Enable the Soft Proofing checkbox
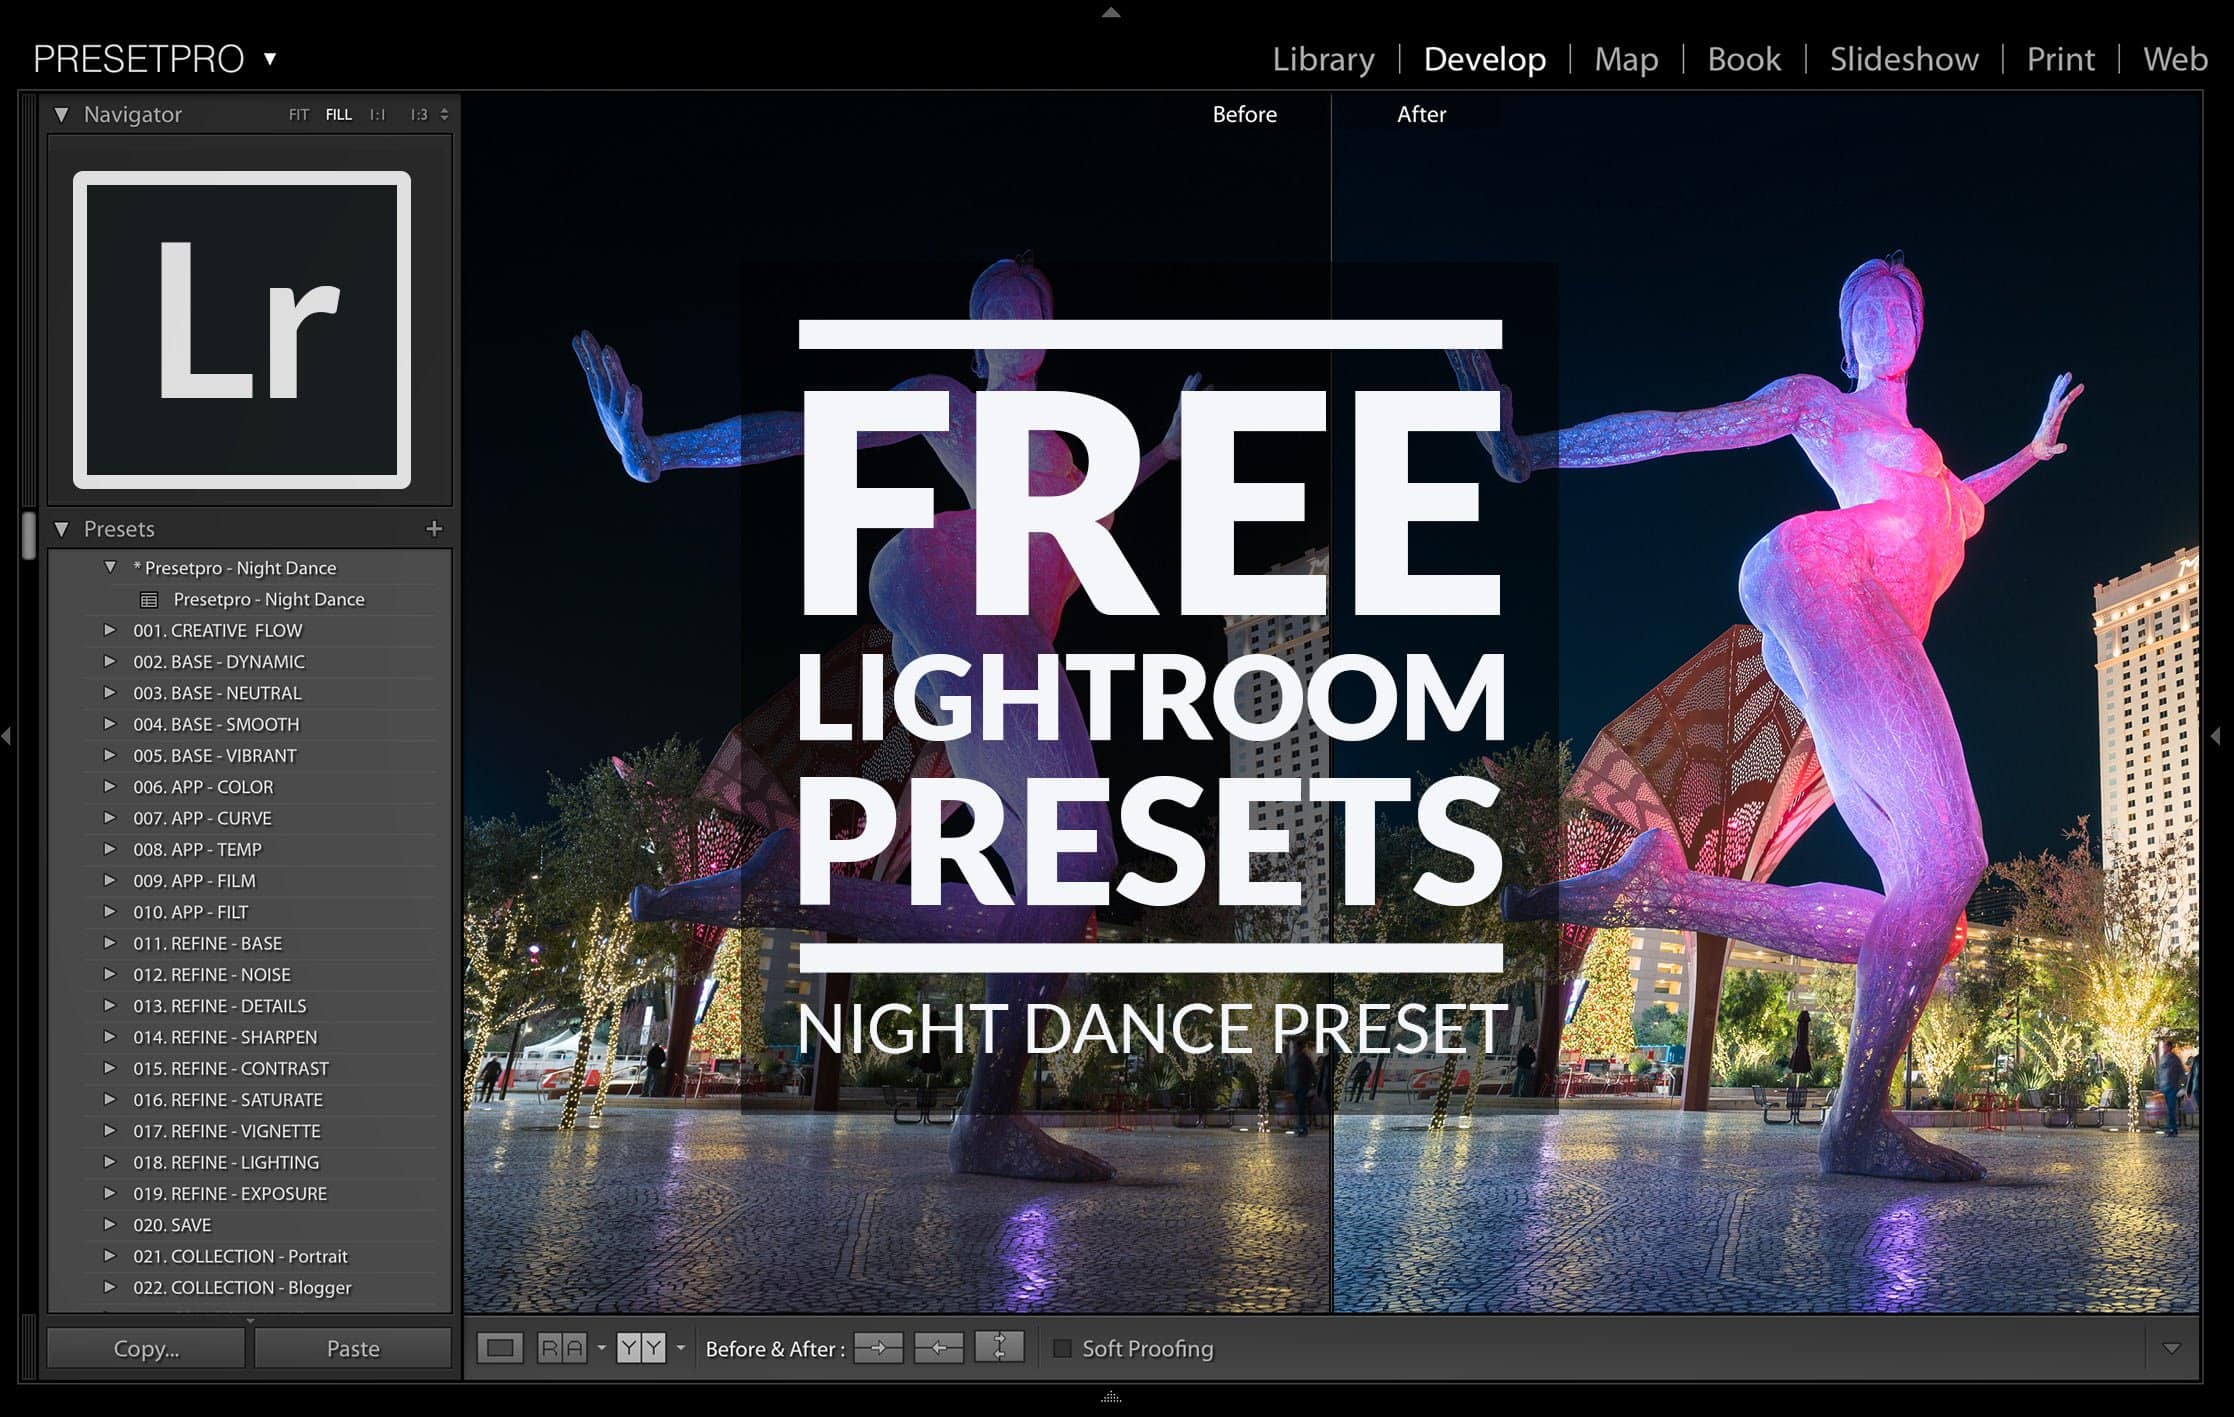The width and height of the screenshot is (2234, 1417). point(1062,1348)
